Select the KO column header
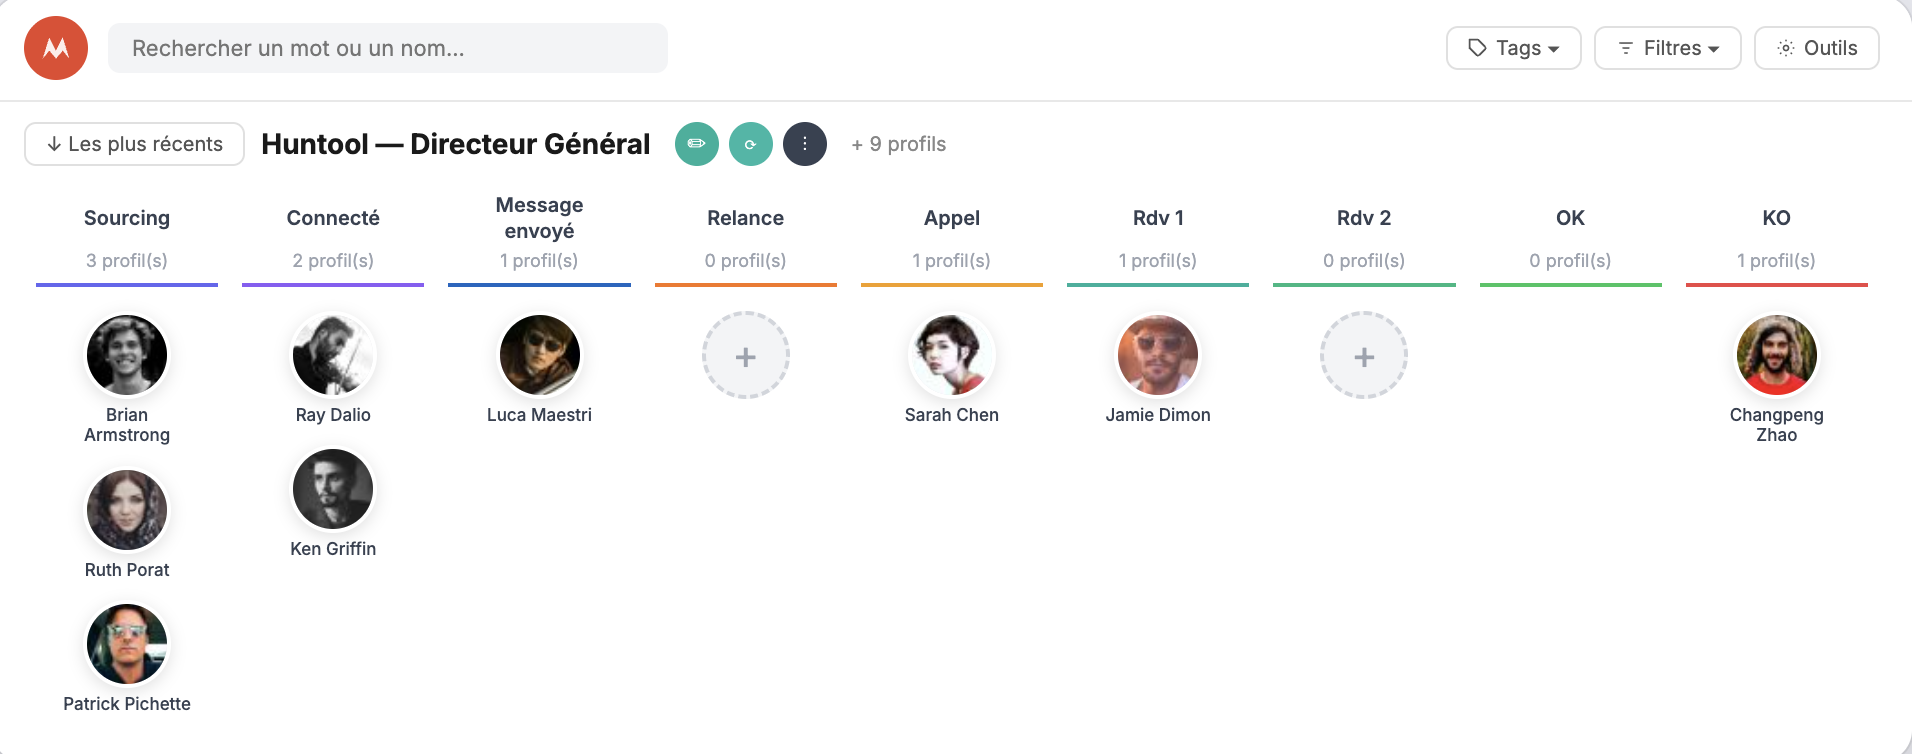 coord(1777,218)
